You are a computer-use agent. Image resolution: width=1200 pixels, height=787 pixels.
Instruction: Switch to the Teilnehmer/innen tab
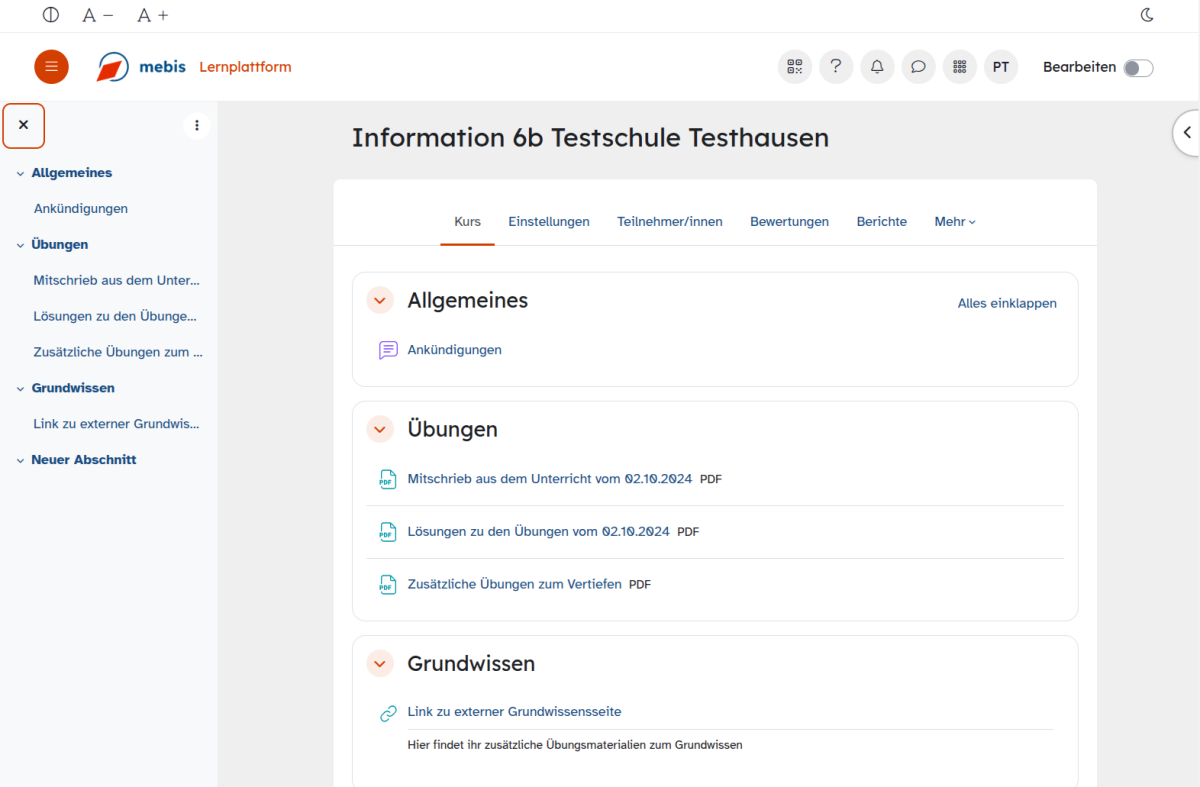point(669,222)
